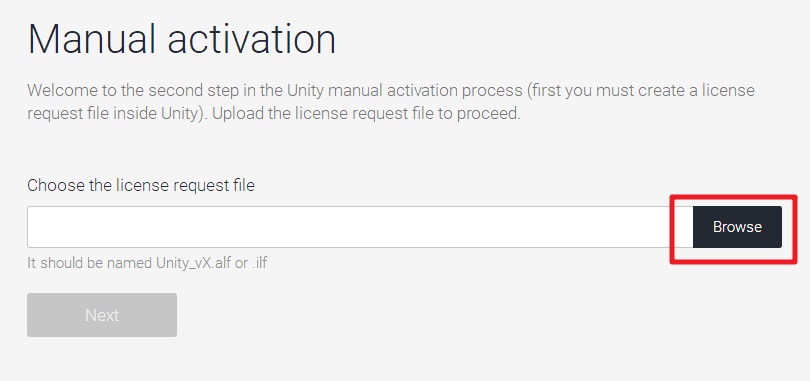Click the 'Upload the license request file to proceed' sentence
Screen dimensions: 810x381
point(366,114)
